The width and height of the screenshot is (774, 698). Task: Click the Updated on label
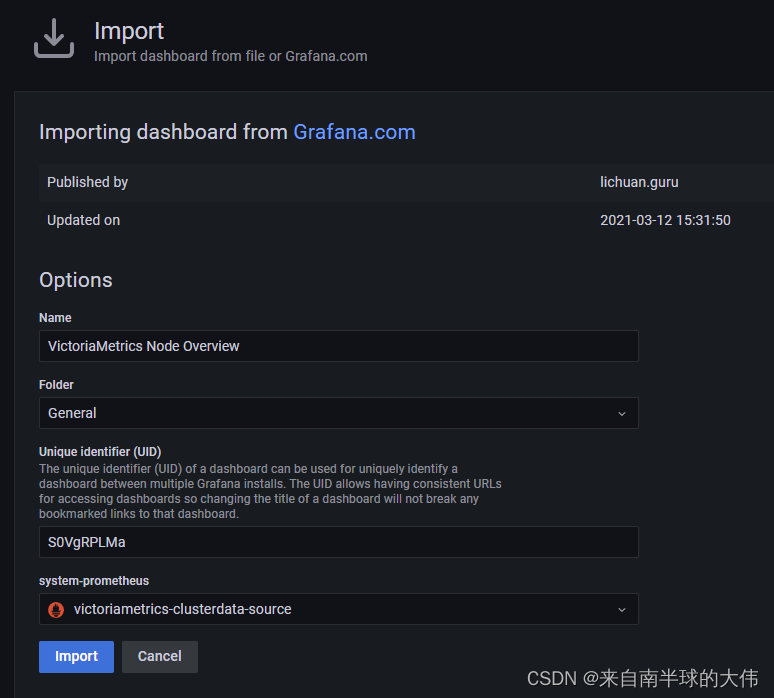(x=83, y=220)
